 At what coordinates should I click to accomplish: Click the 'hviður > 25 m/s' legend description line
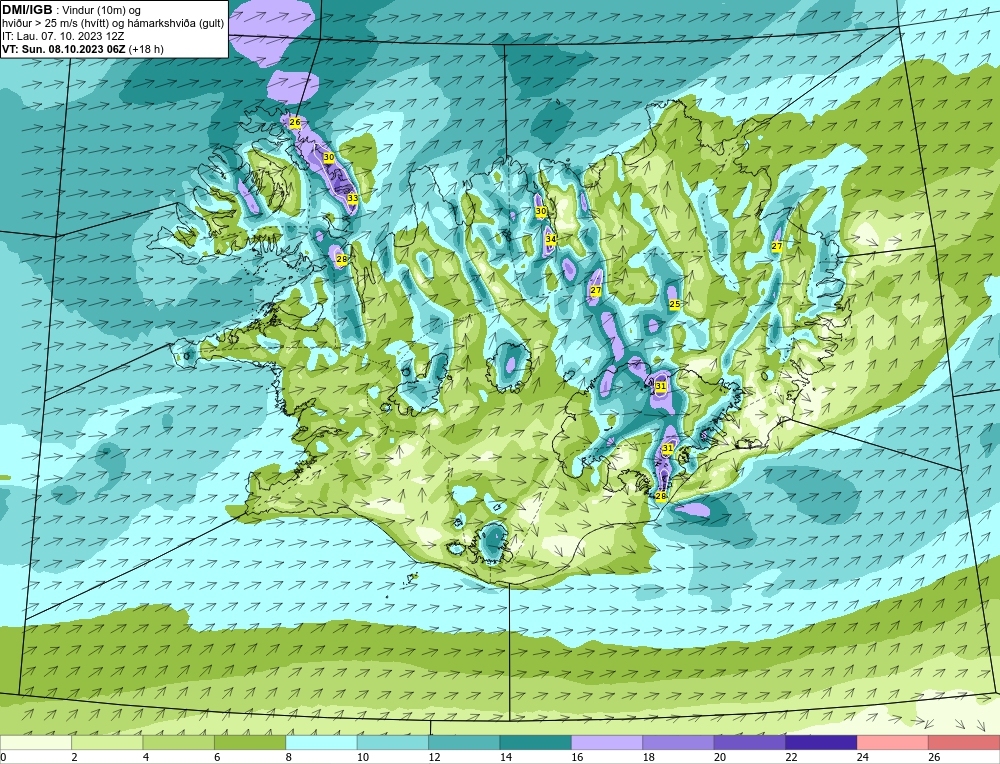(x=113, y=23)
